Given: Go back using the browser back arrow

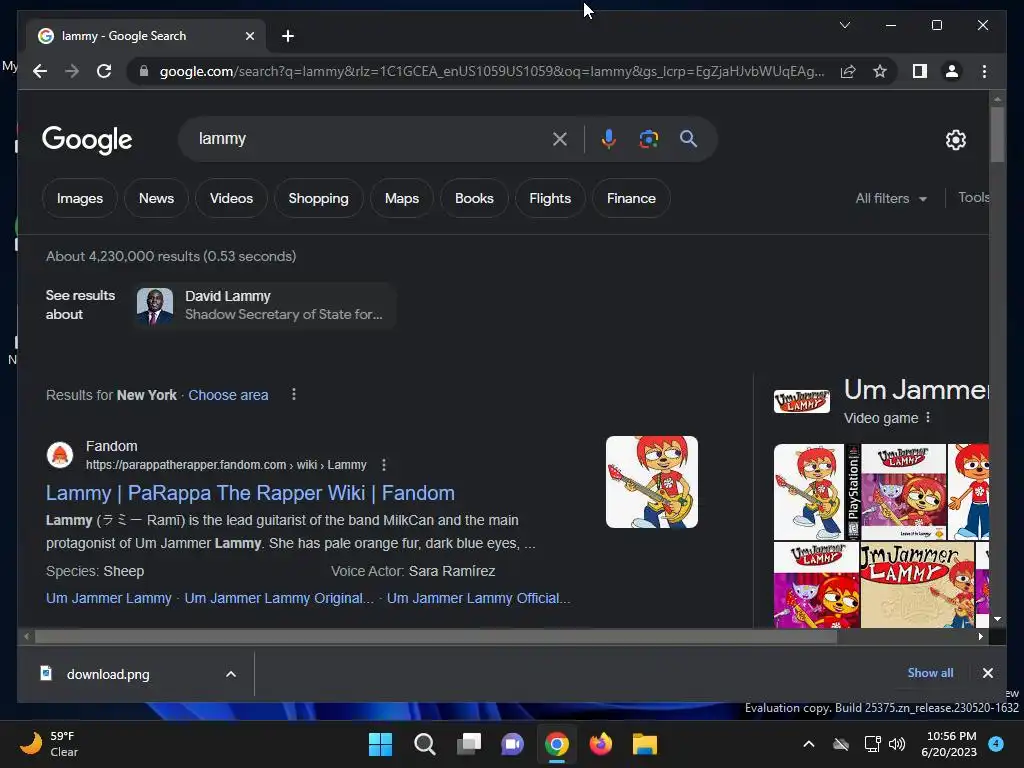Looking at the screenshot, I should tap(40, 71).
